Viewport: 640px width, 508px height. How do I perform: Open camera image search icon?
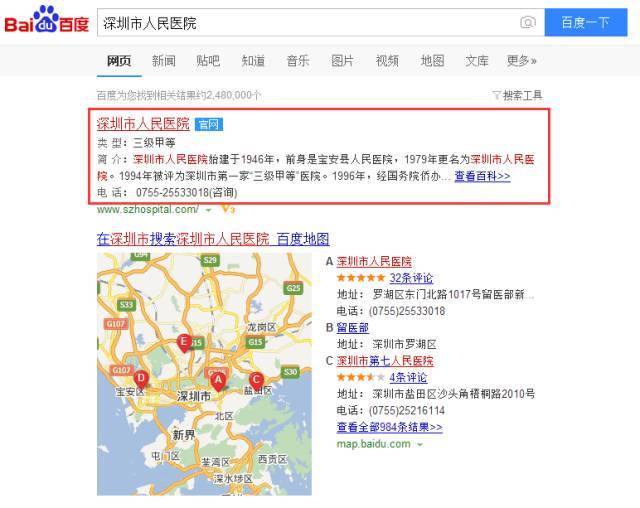click(528, 22)
